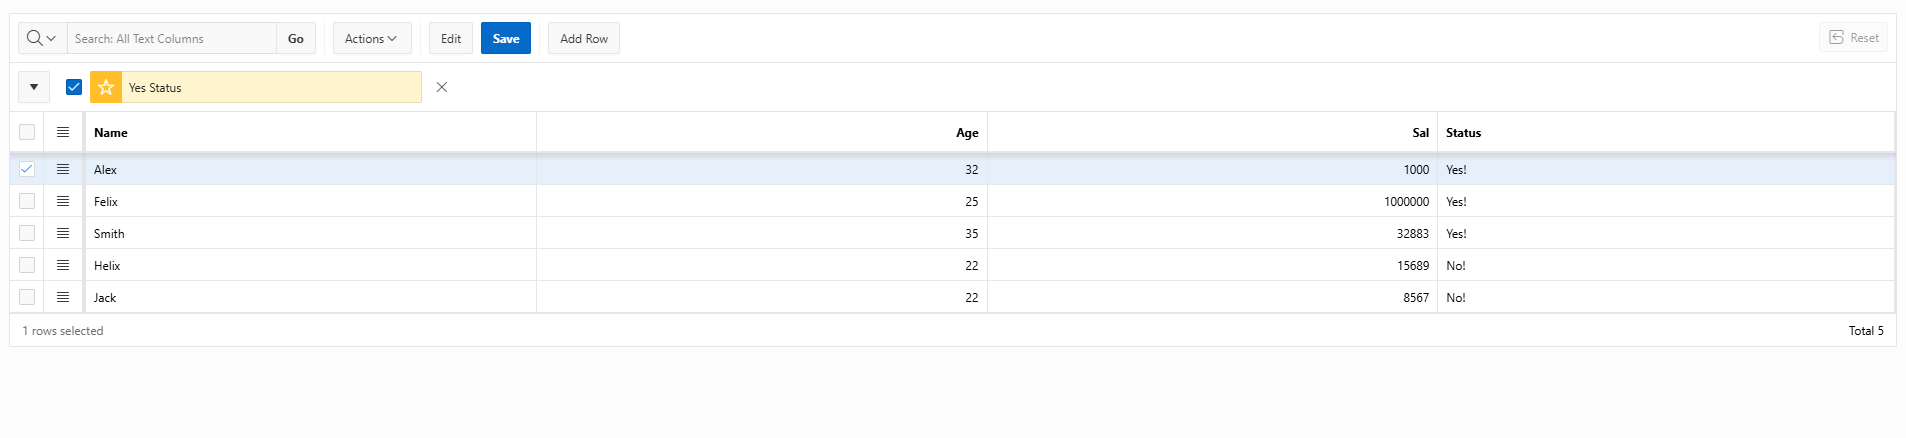Image resolution: width=1906 pixels, height=438 pixels.
Task: Remove the Yes Status highlight filter
Action: 442,87
